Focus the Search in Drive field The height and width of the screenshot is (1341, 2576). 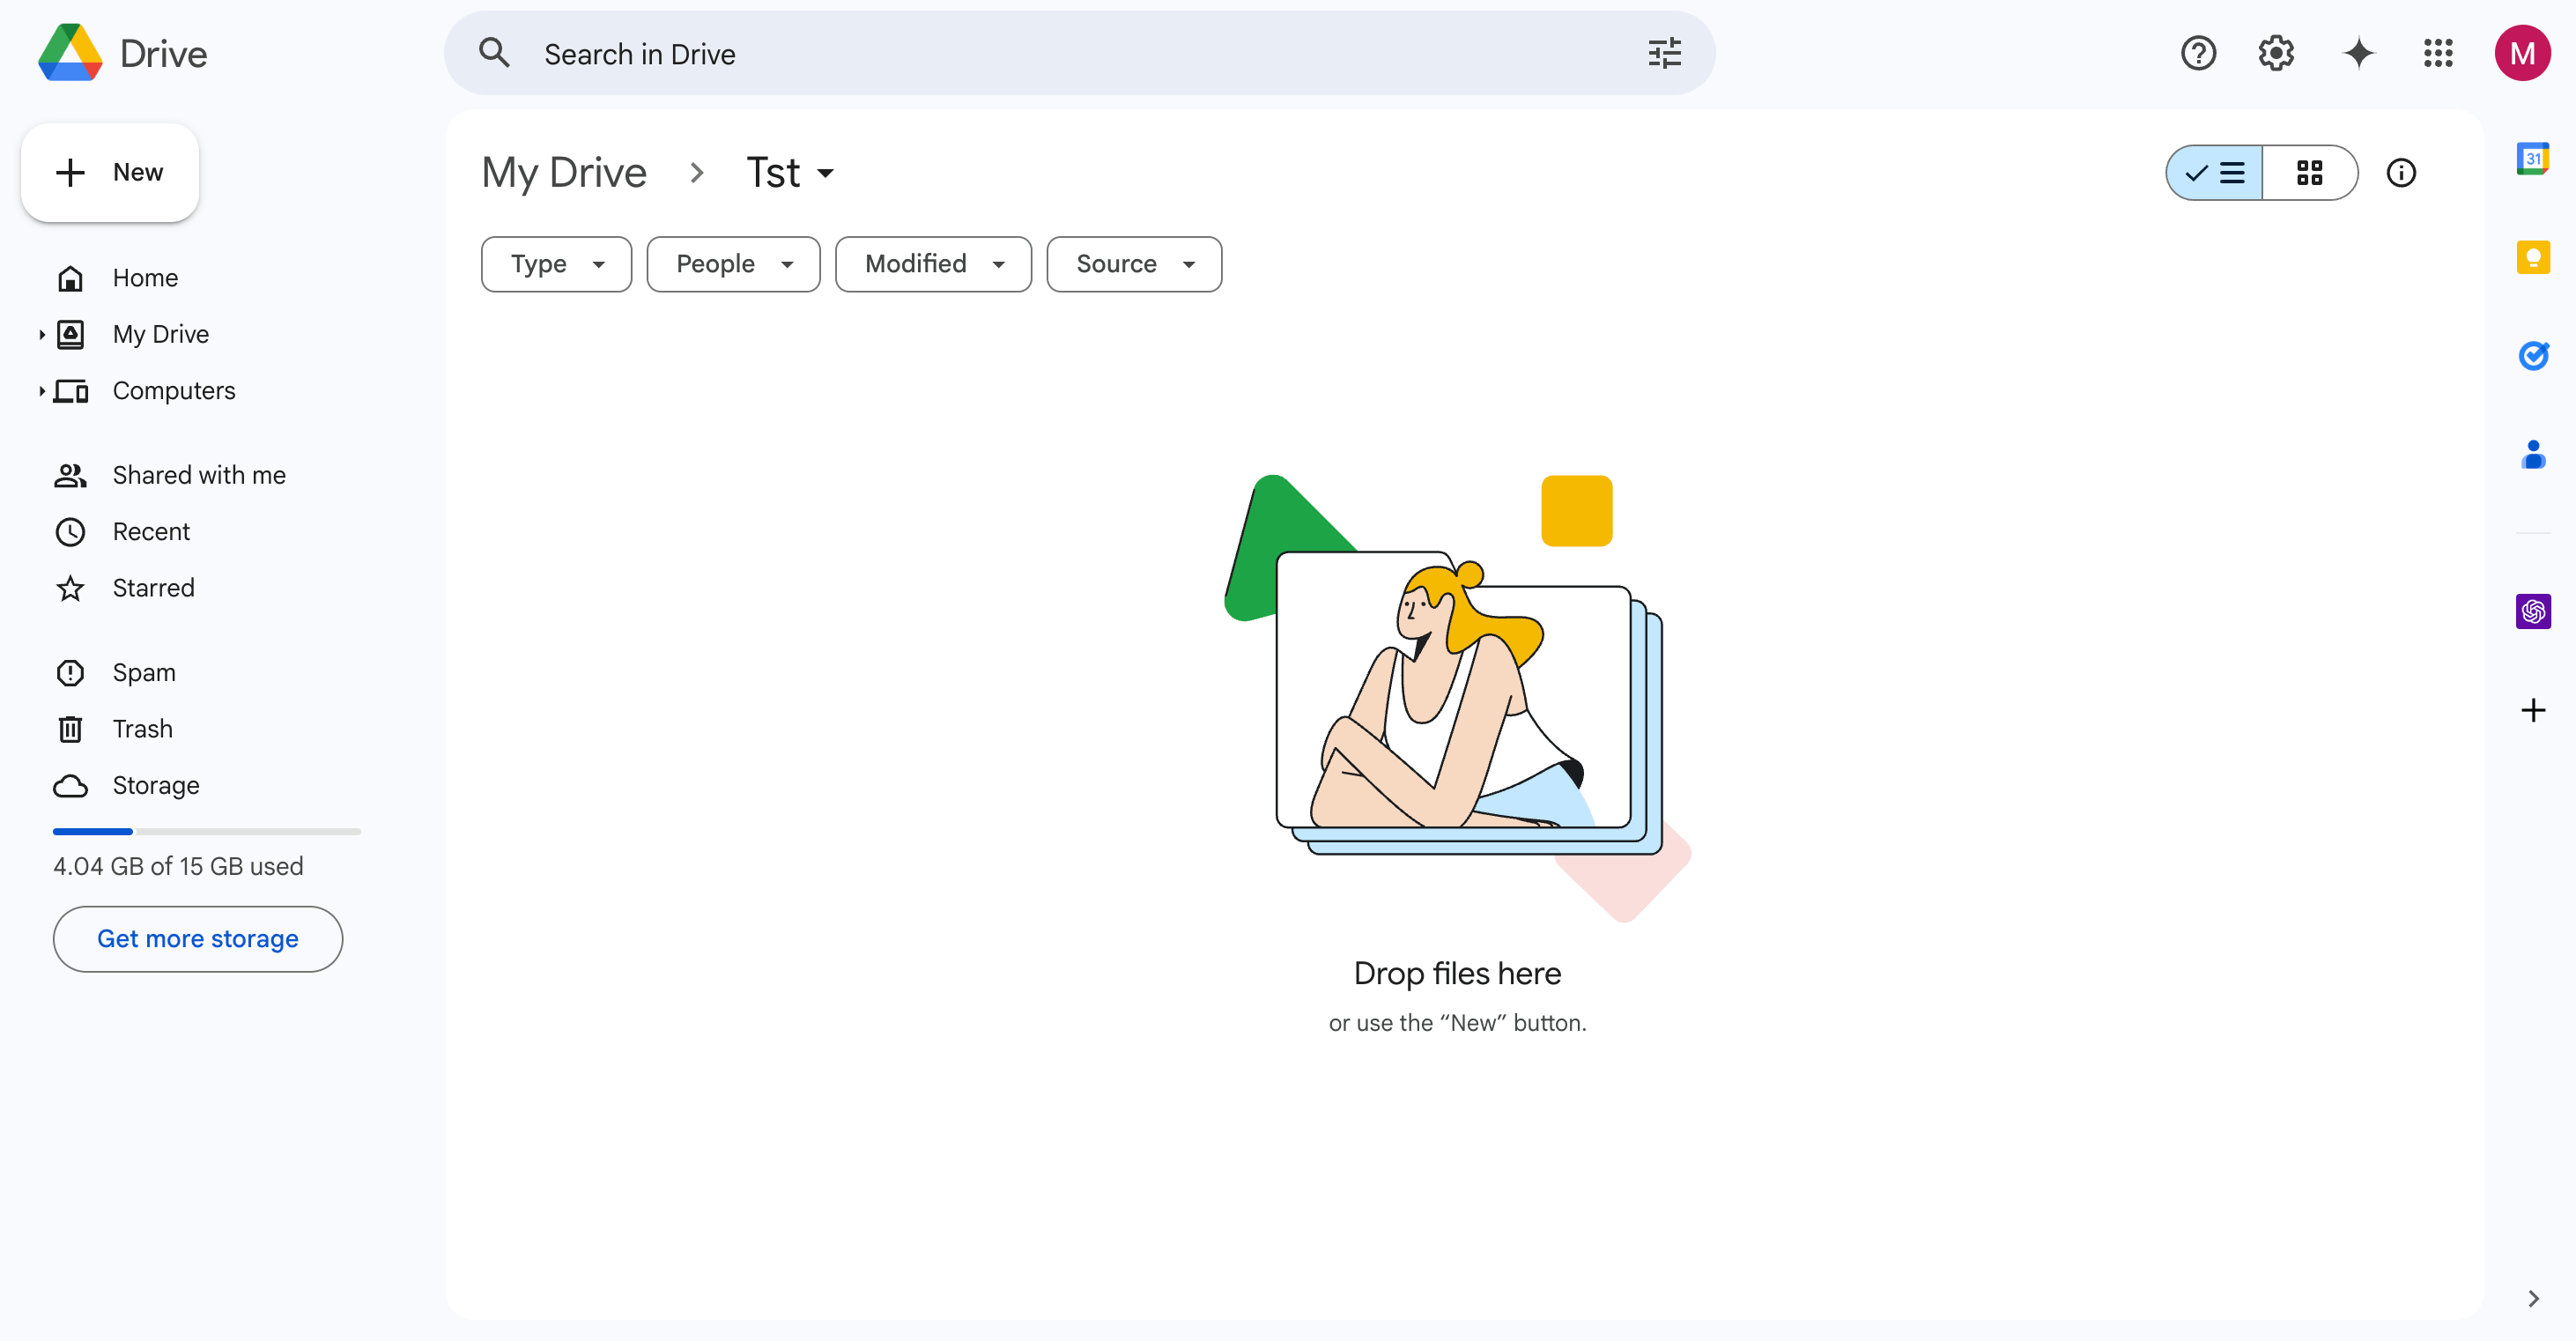click(1080, 53)
